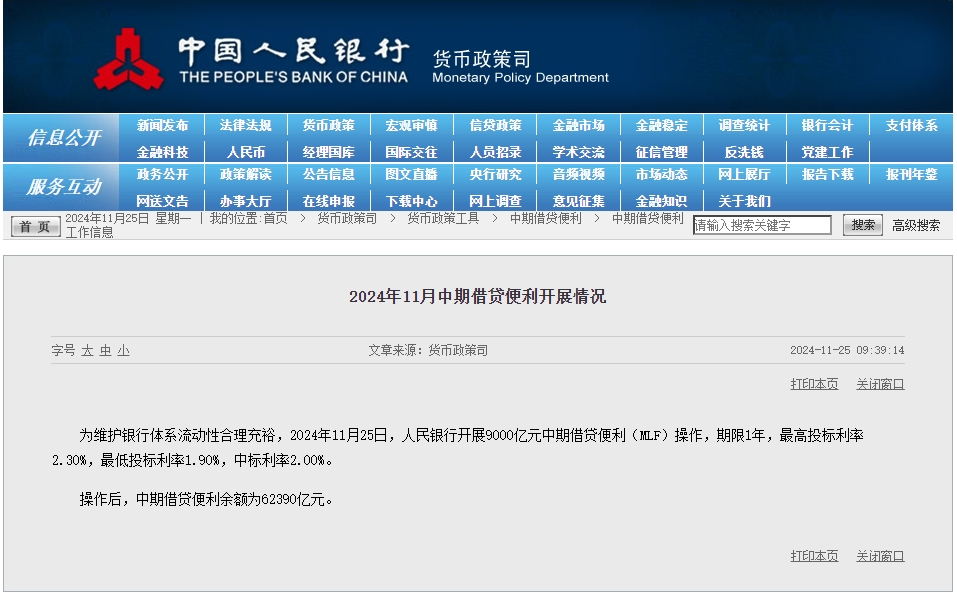Open 学术交流 menu item

click(x=578, y=152)
